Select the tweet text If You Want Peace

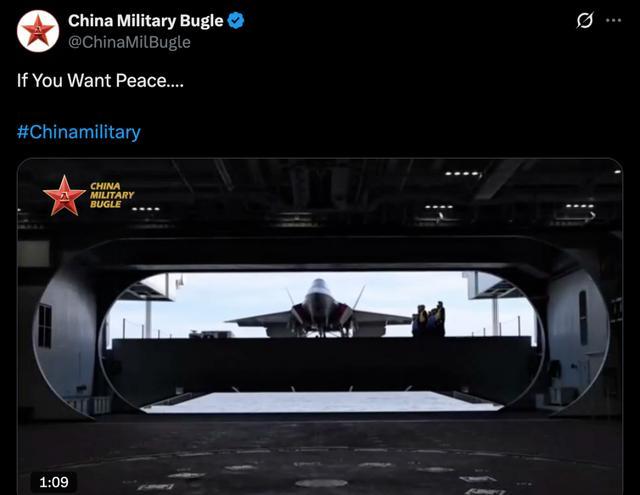pos(100,80)
